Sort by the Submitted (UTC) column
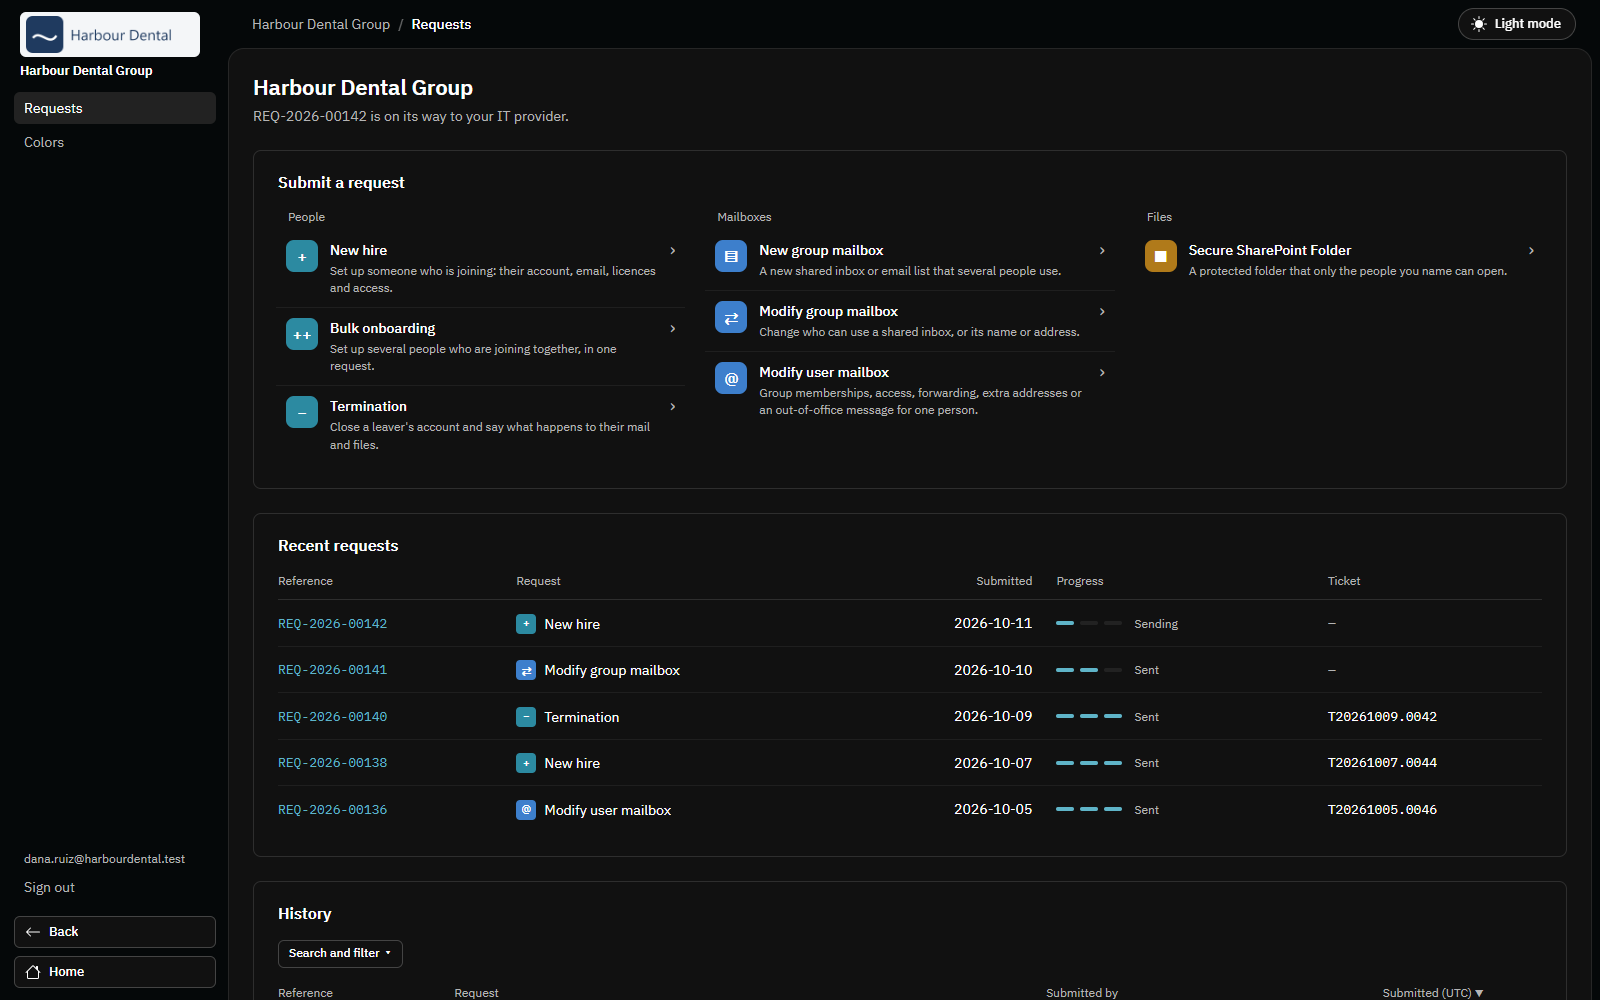 [1432, 993]
